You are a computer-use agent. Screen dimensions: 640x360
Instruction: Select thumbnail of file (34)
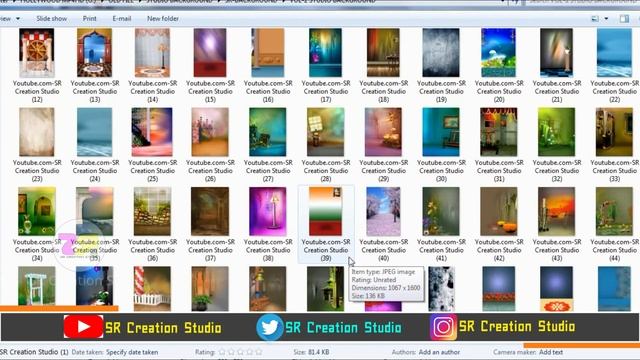click(37, 211)
